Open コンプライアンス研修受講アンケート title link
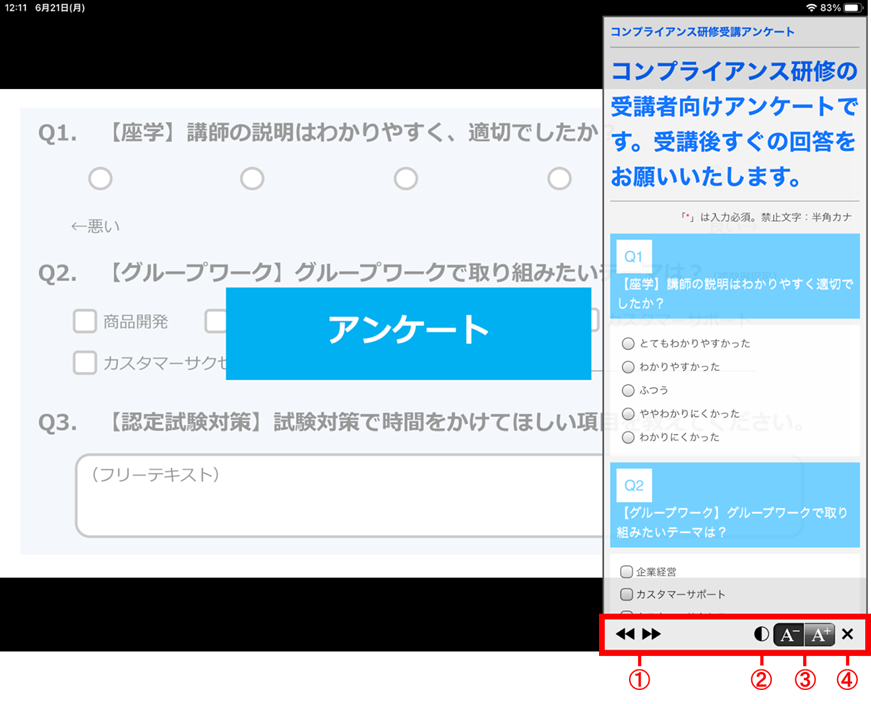The image size is (871, 704). [703, 32]
